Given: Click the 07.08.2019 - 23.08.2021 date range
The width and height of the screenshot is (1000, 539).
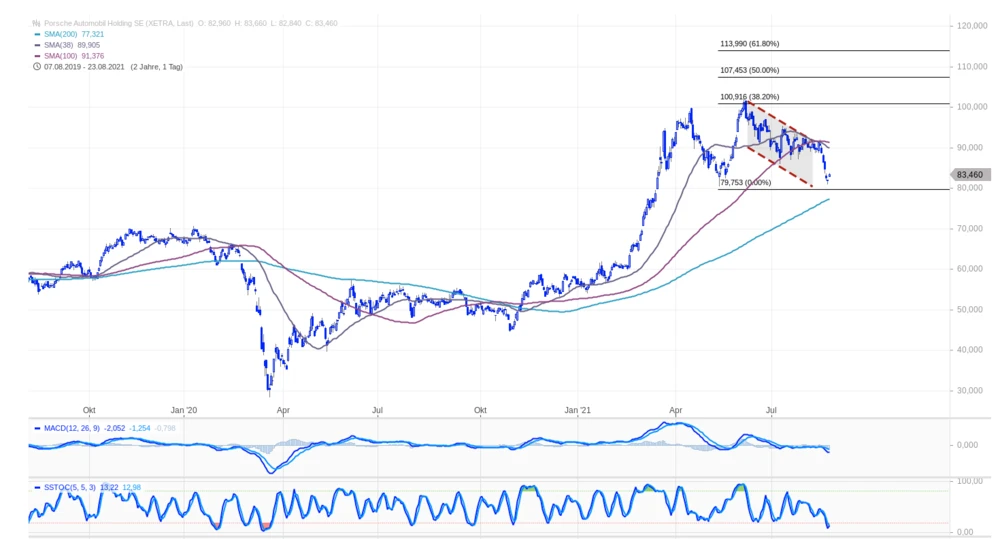Looking at the screenshot, I should (85, 67).
